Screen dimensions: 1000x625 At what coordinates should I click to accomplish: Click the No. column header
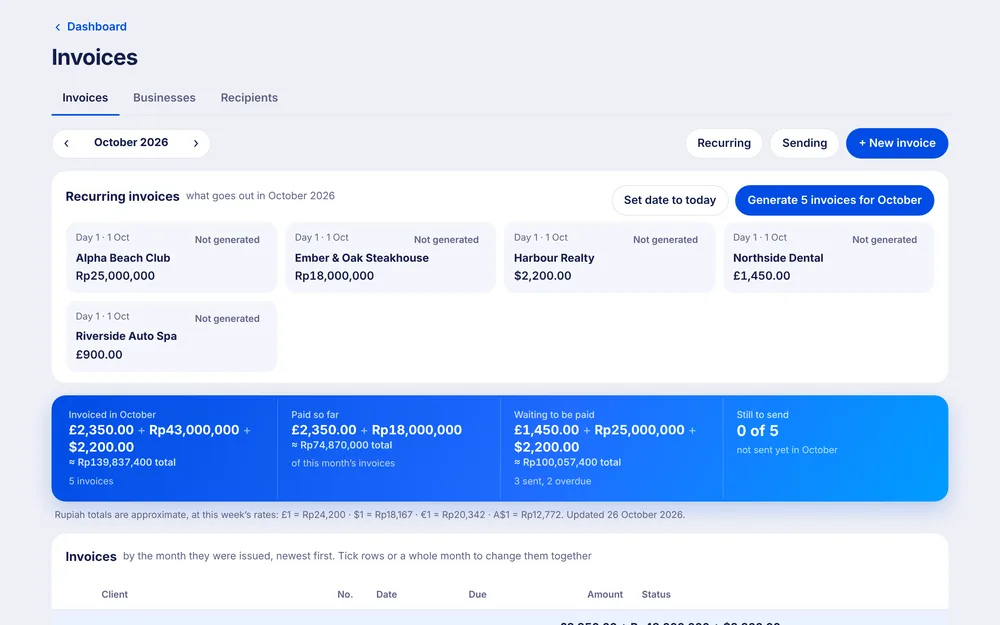point(345,594)
